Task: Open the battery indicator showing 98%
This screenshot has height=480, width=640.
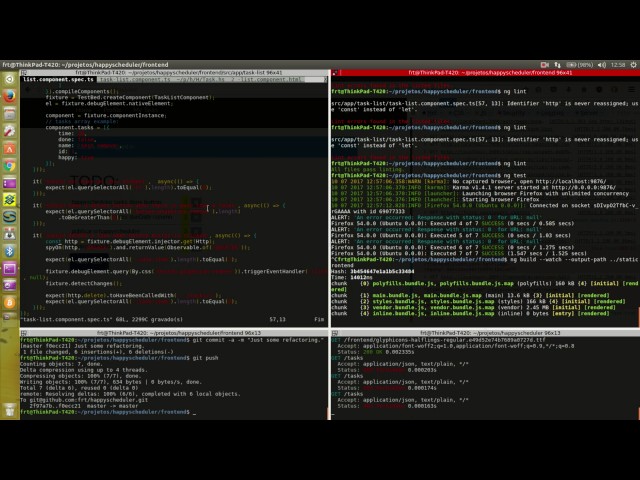Action: (580, 65)
